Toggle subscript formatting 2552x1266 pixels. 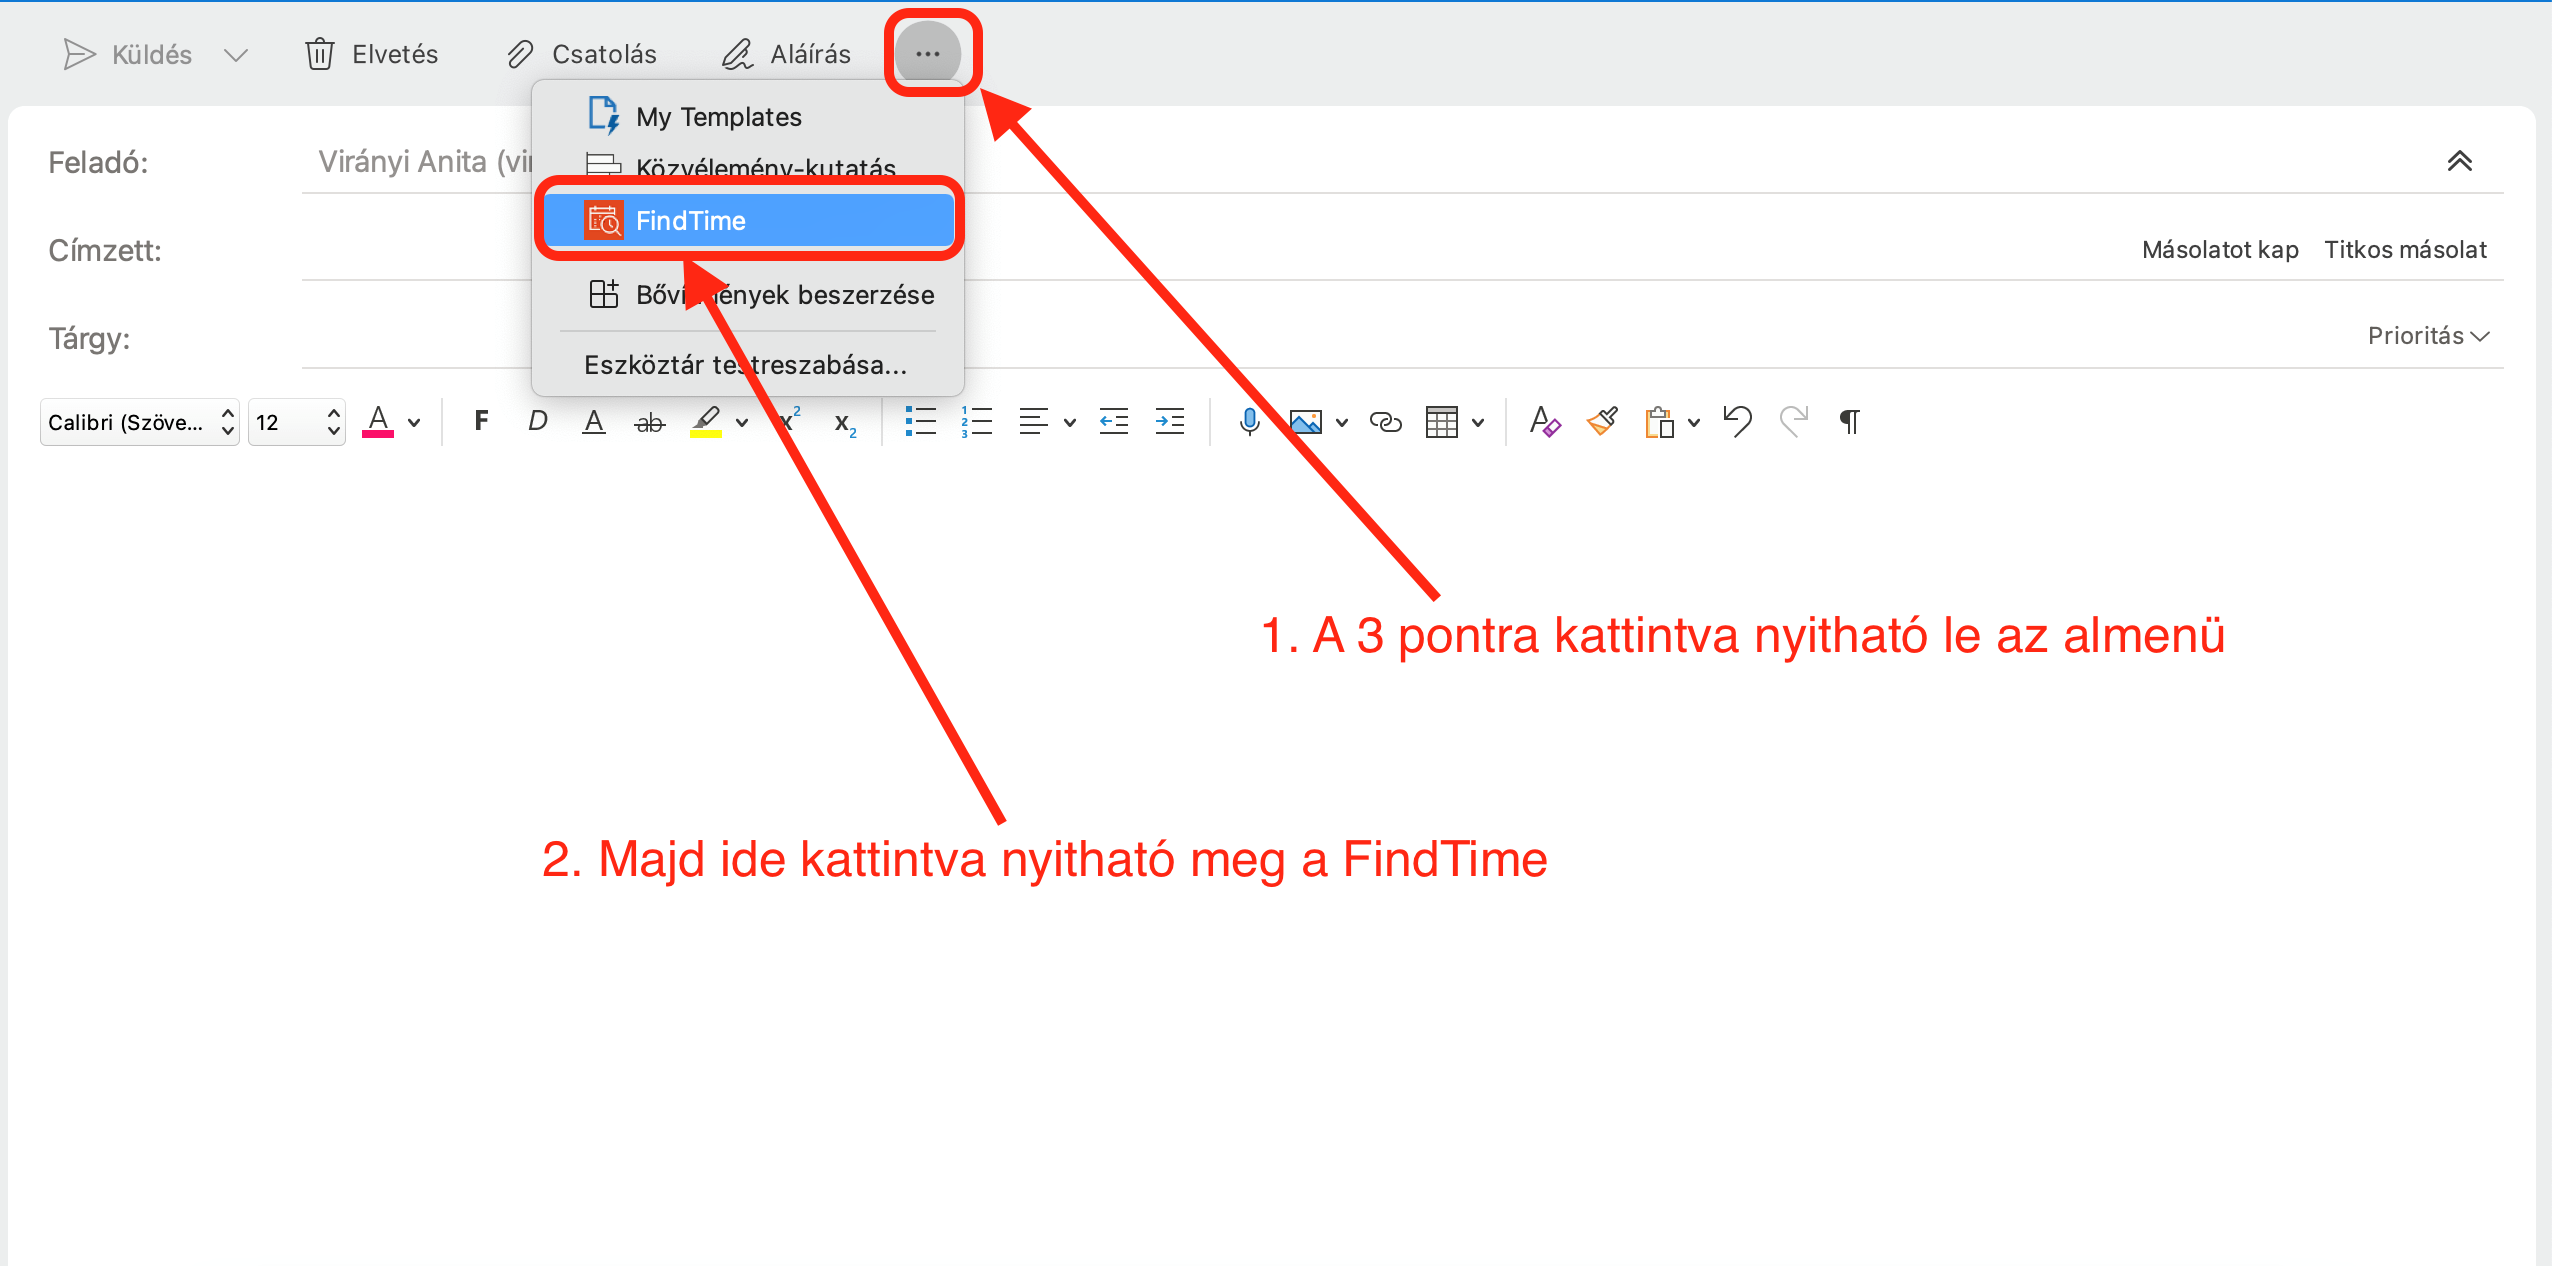(845, 423)
